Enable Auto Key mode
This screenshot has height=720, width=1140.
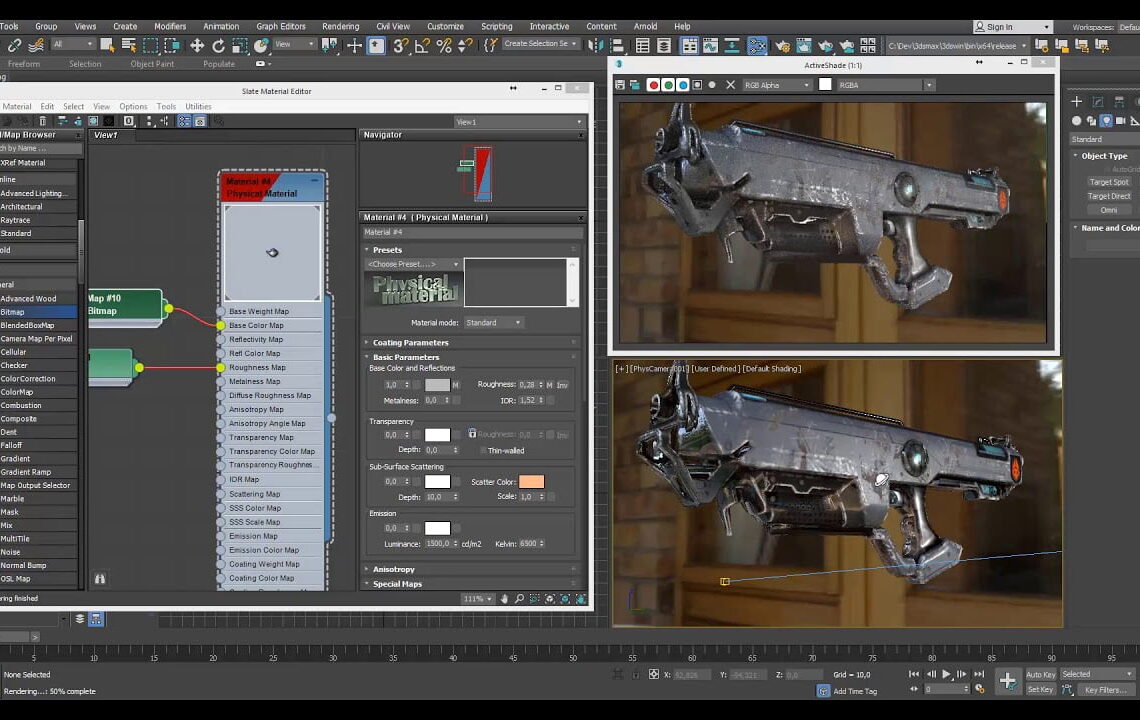(1041, 674)
